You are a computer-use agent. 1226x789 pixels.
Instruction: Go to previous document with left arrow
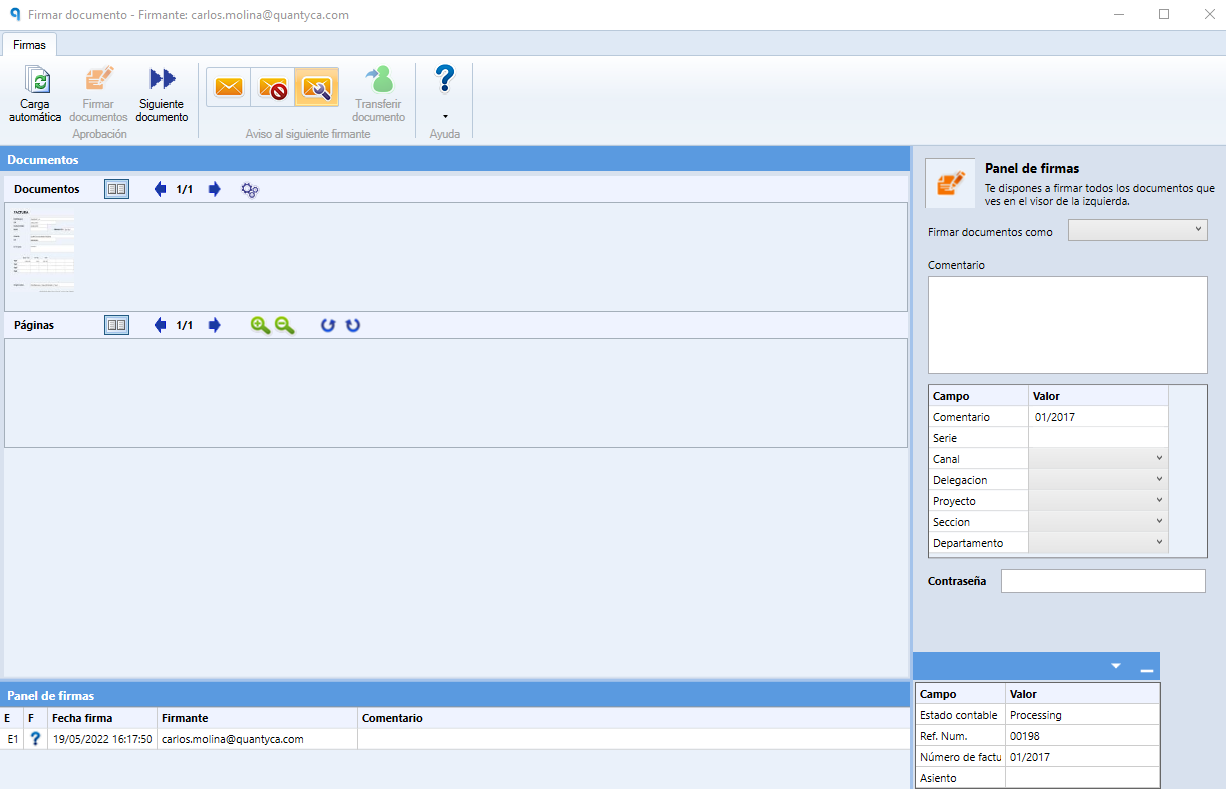pos(161,189)
